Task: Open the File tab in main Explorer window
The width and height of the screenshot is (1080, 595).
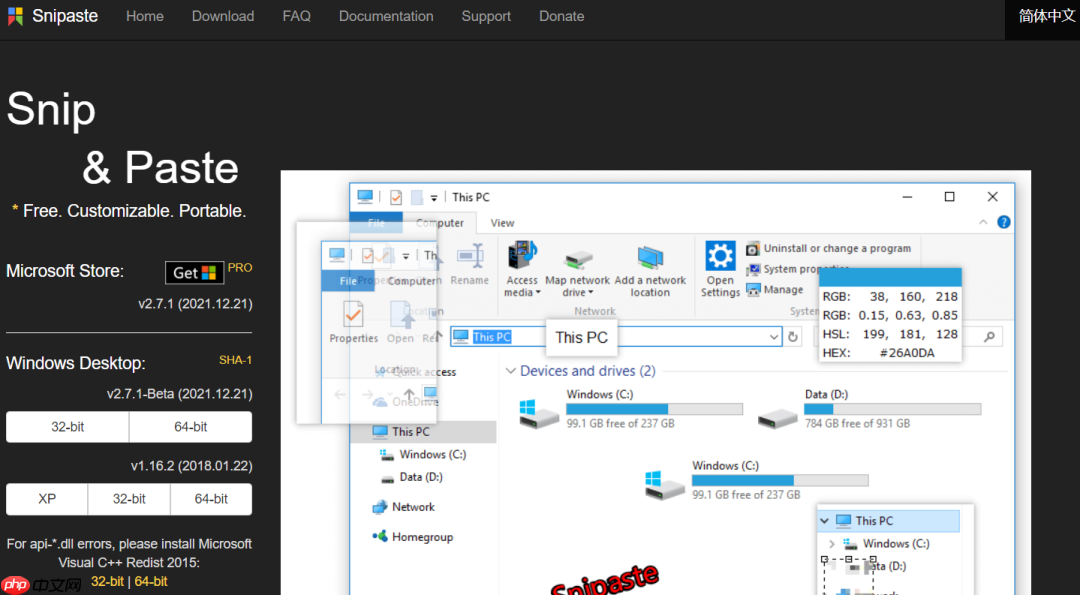Action: click(376, 222)
